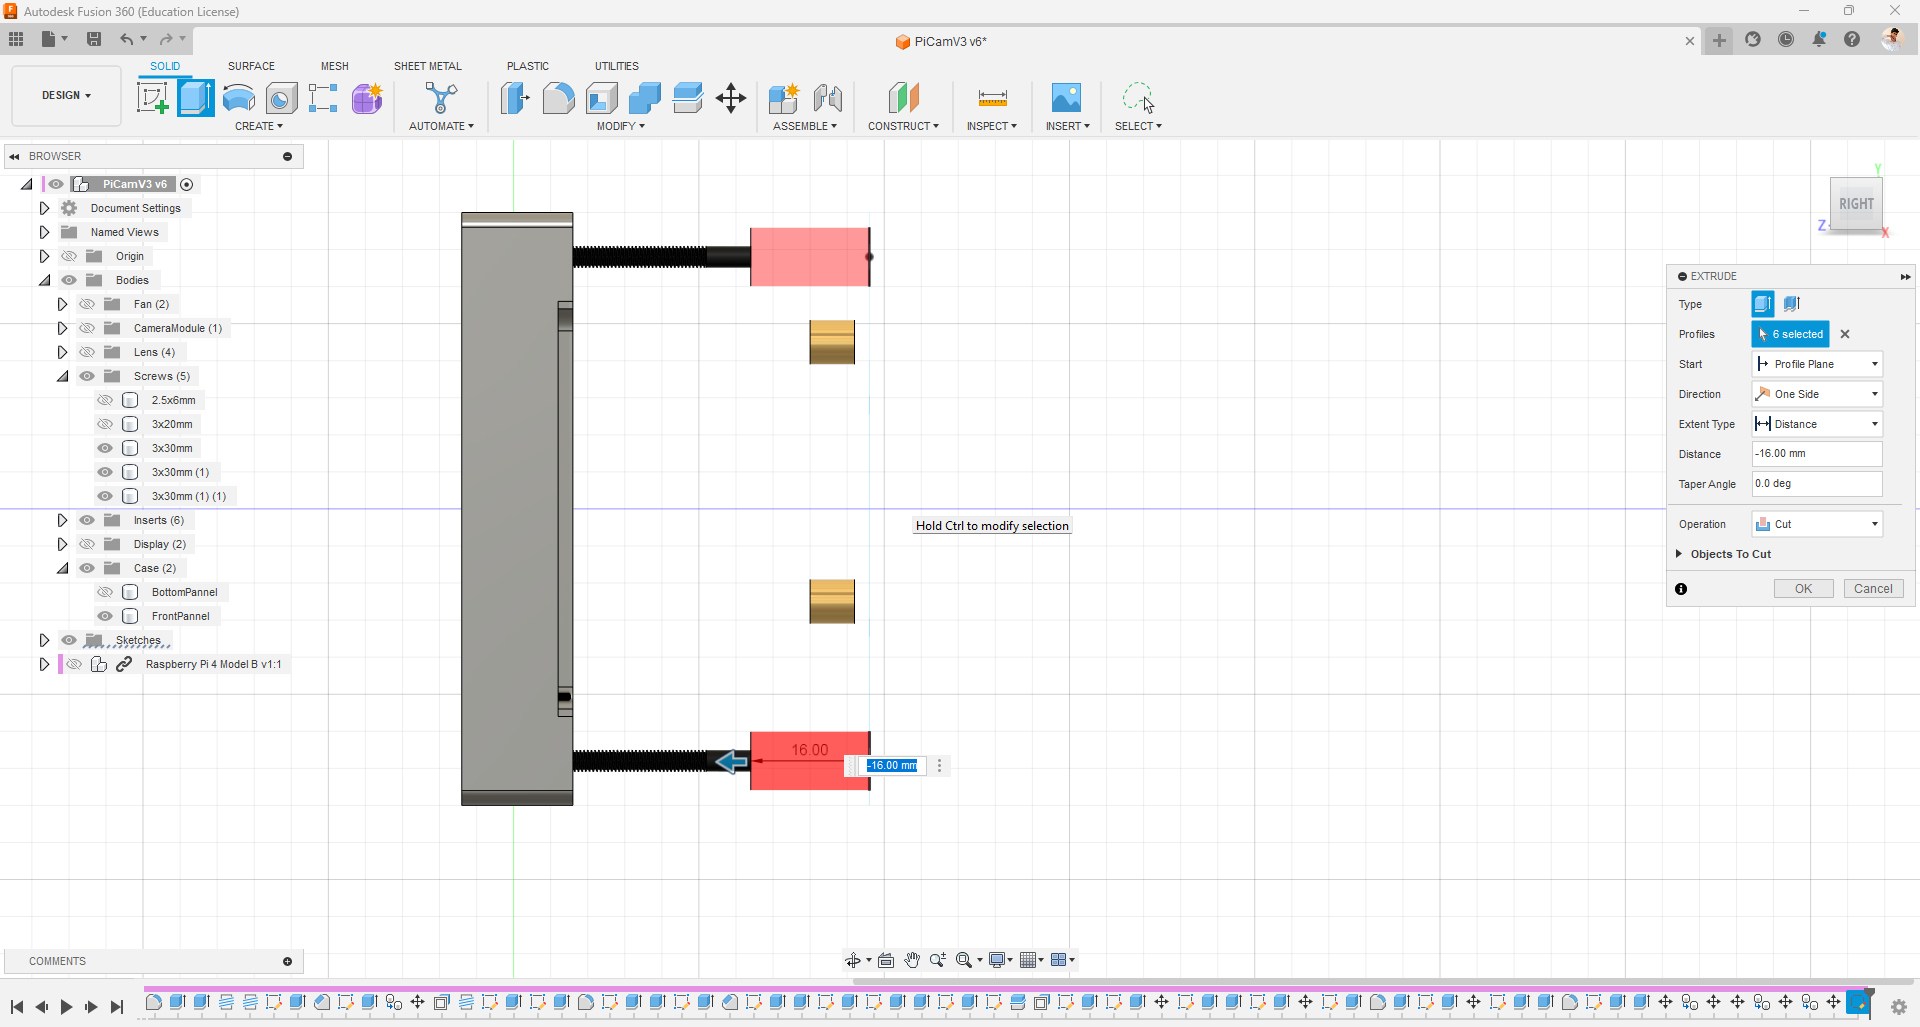The width and height of the screenshot is (1920, 1027).
Task: Show the CameraModule (1) folder
Action: [87, 328]
